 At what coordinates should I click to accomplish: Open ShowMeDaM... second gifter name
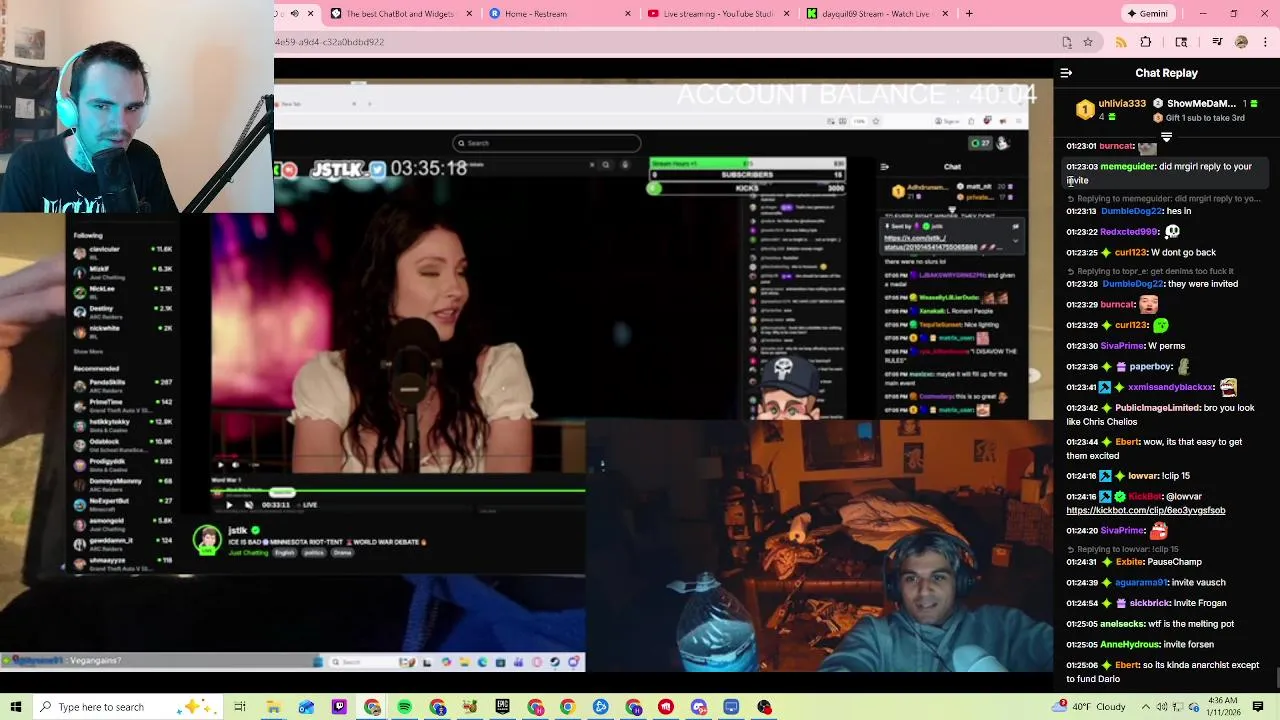[1202, 103]
